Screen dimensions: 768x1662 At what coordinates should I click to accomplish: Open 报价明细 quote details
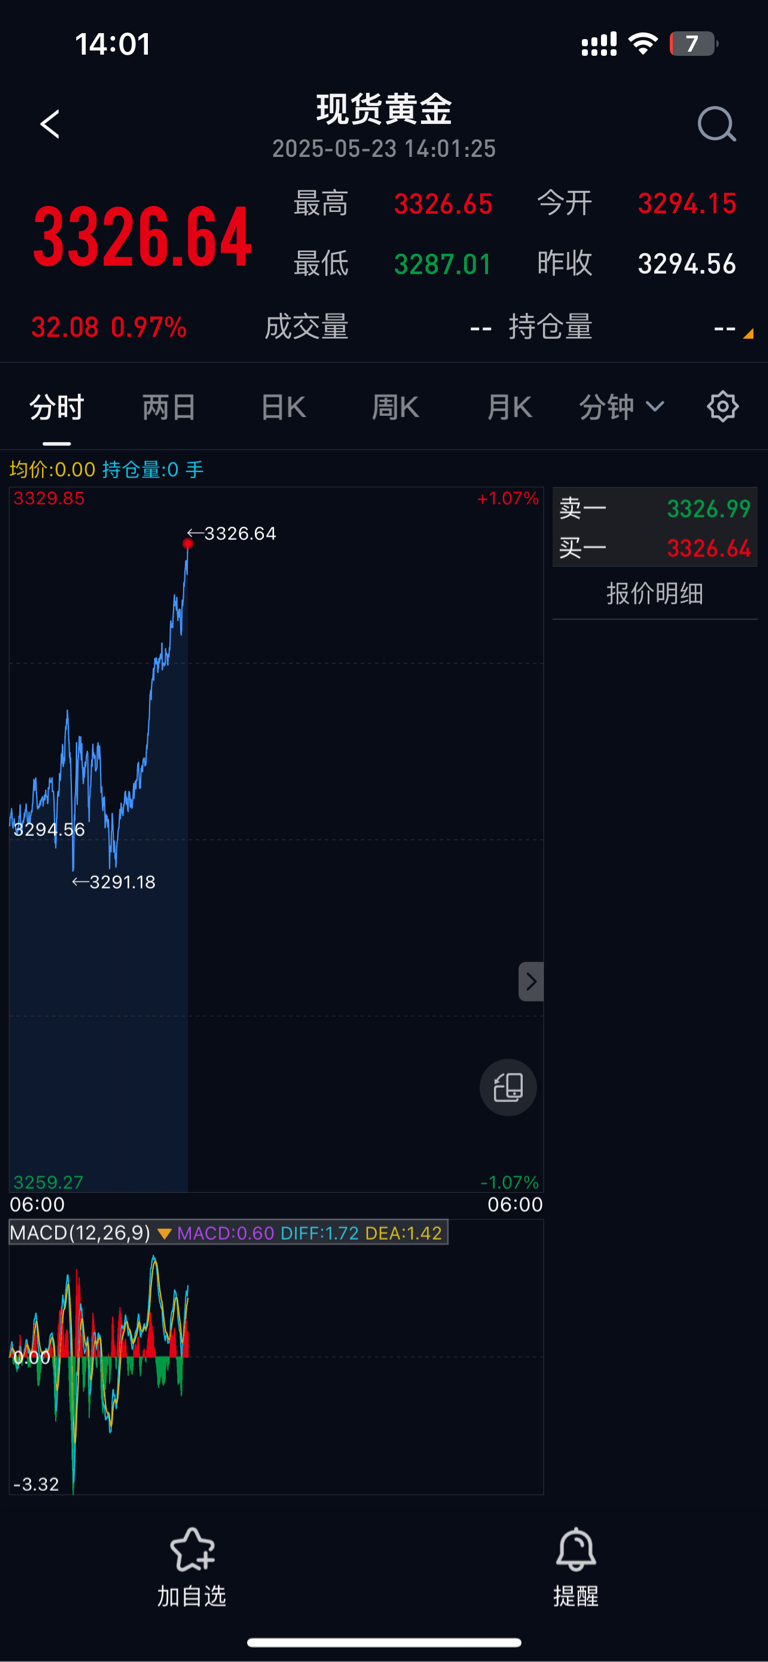[x=655, y=593]
